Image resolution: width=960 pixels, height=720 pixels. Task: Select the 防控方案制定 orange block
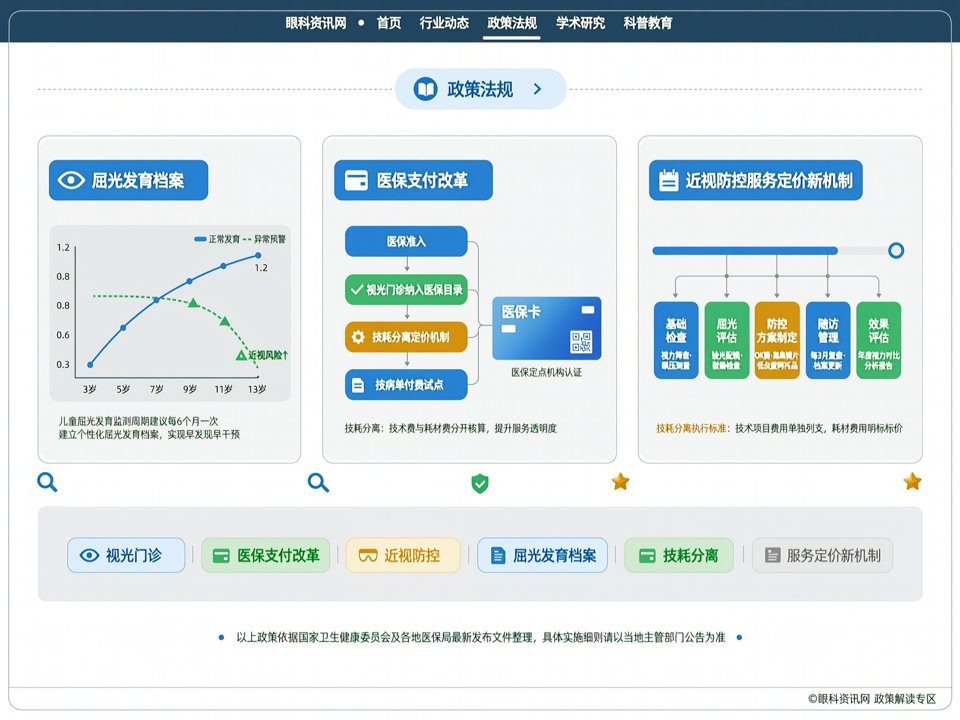[x=777, y=340]
